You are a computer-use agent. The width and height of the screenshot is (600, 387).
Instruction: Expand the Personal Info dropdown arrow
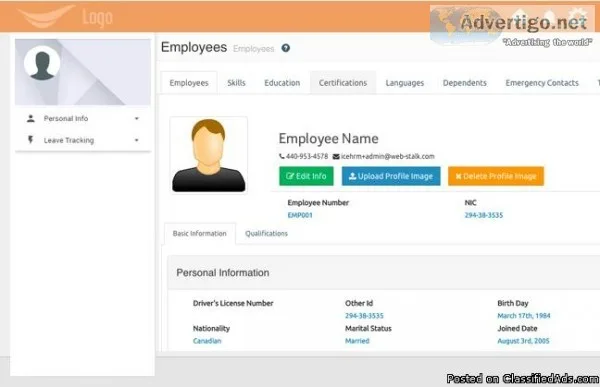click(137, 119)
